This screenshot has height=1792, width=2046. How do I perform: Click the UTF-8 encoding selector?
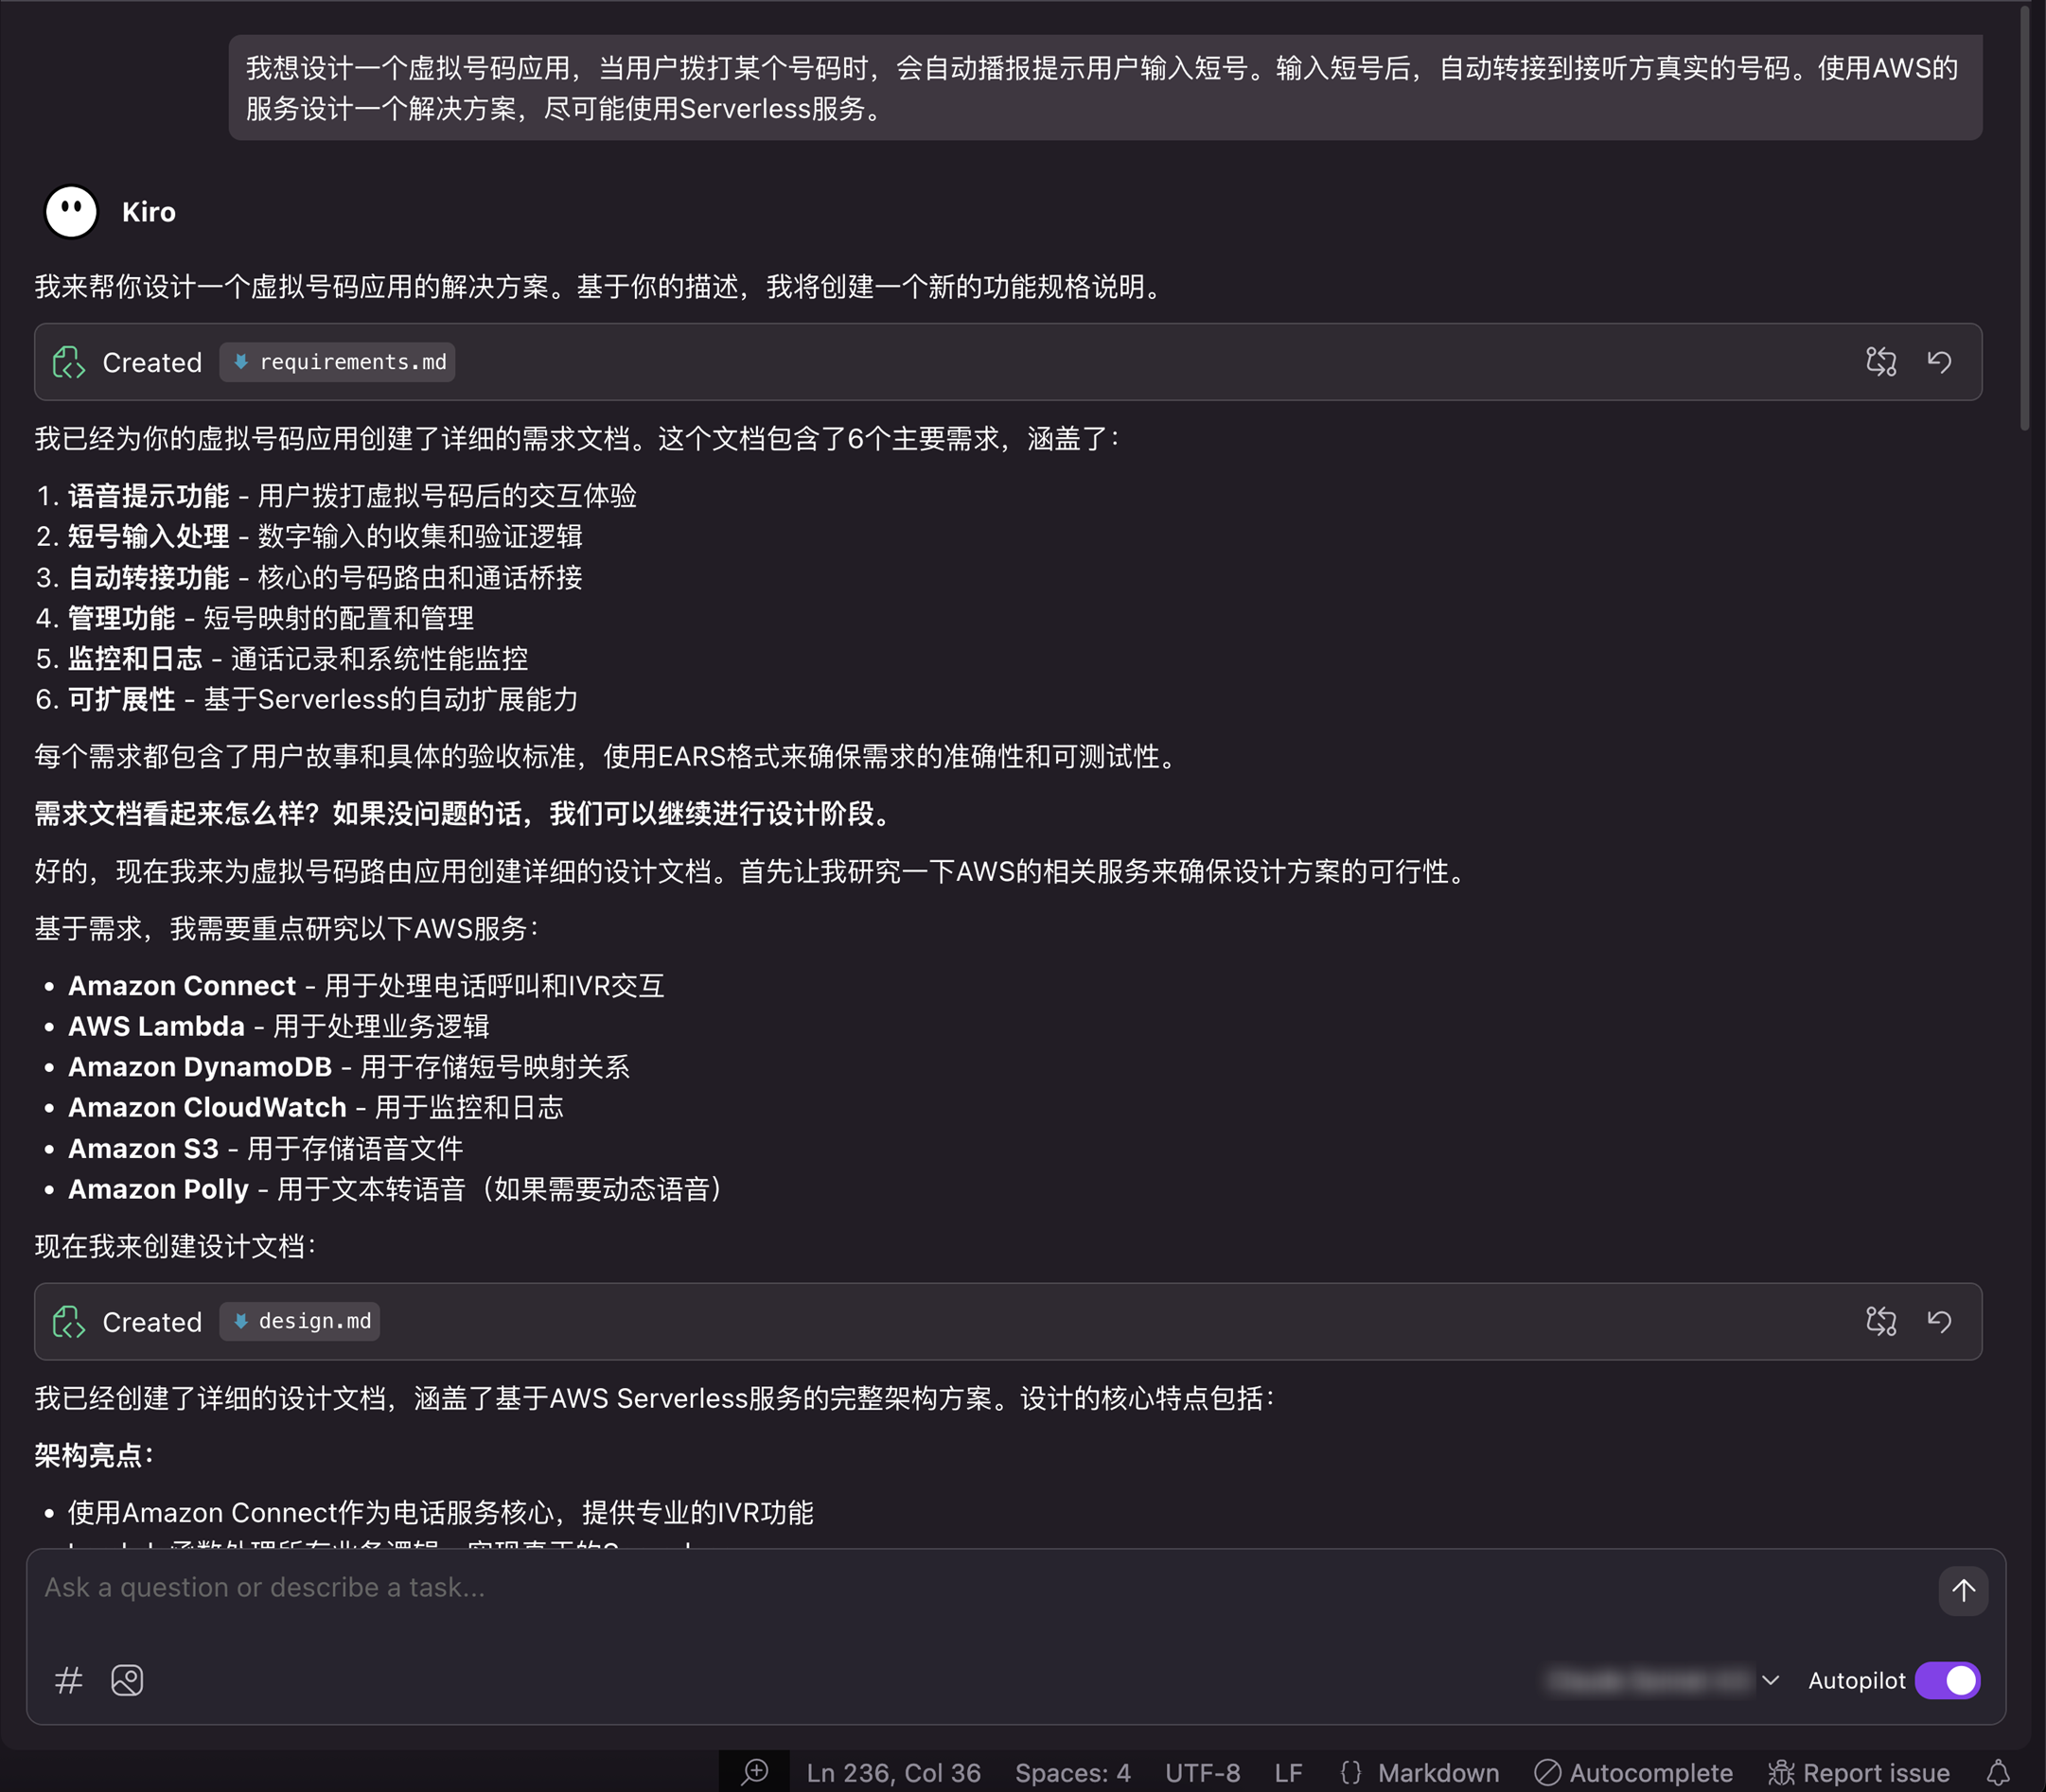tap(1202, 1773)
